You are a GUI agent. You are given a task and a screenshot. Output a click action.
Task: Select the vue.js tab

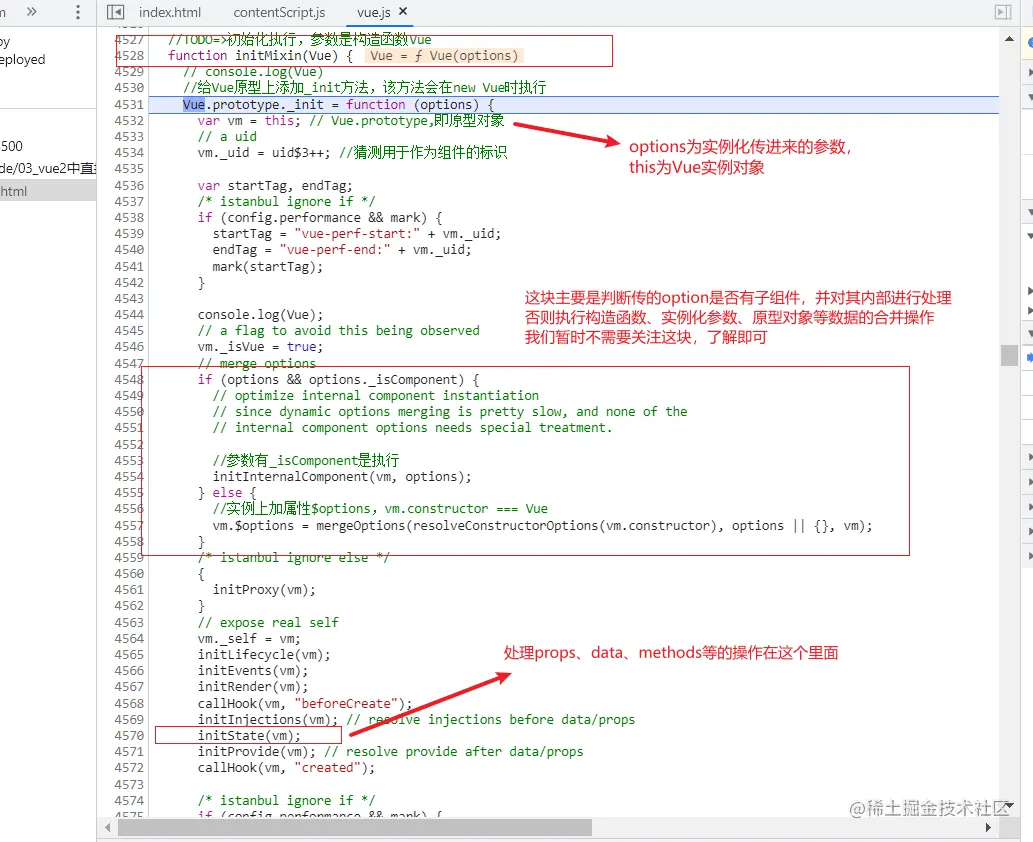coord(374,13)
